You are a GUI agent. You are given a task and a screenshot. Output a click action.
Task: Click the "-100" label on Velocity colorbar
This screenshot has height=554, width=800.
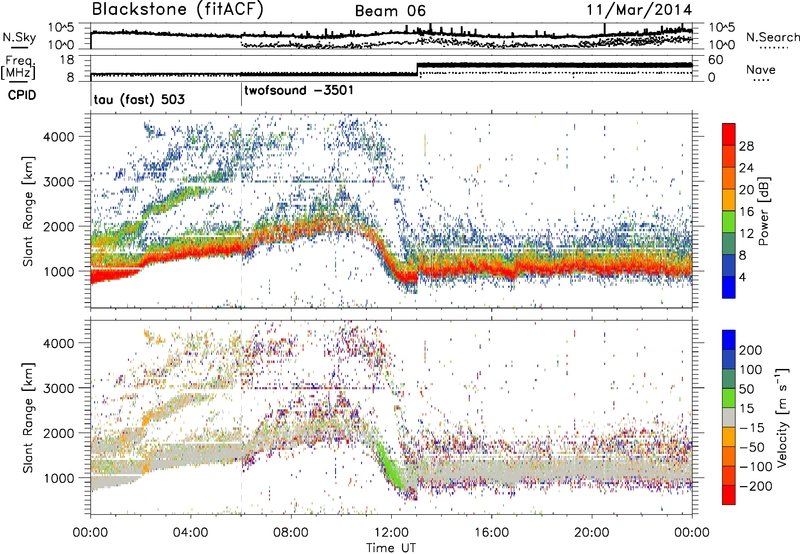coord(755,467)
